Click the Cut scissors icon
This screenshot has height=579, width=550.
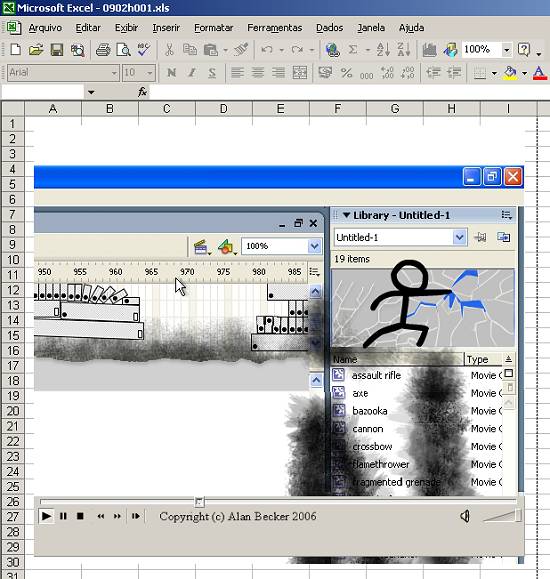click(169, 49)
